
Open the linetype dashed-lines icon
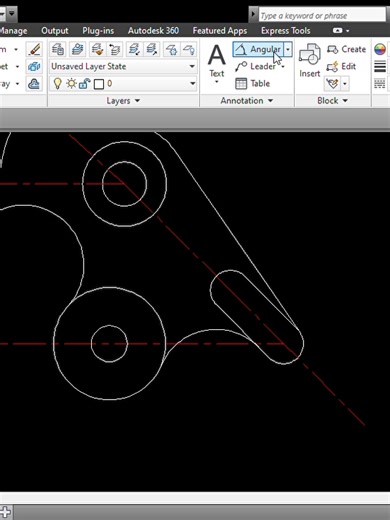click(x=380, y=83)
